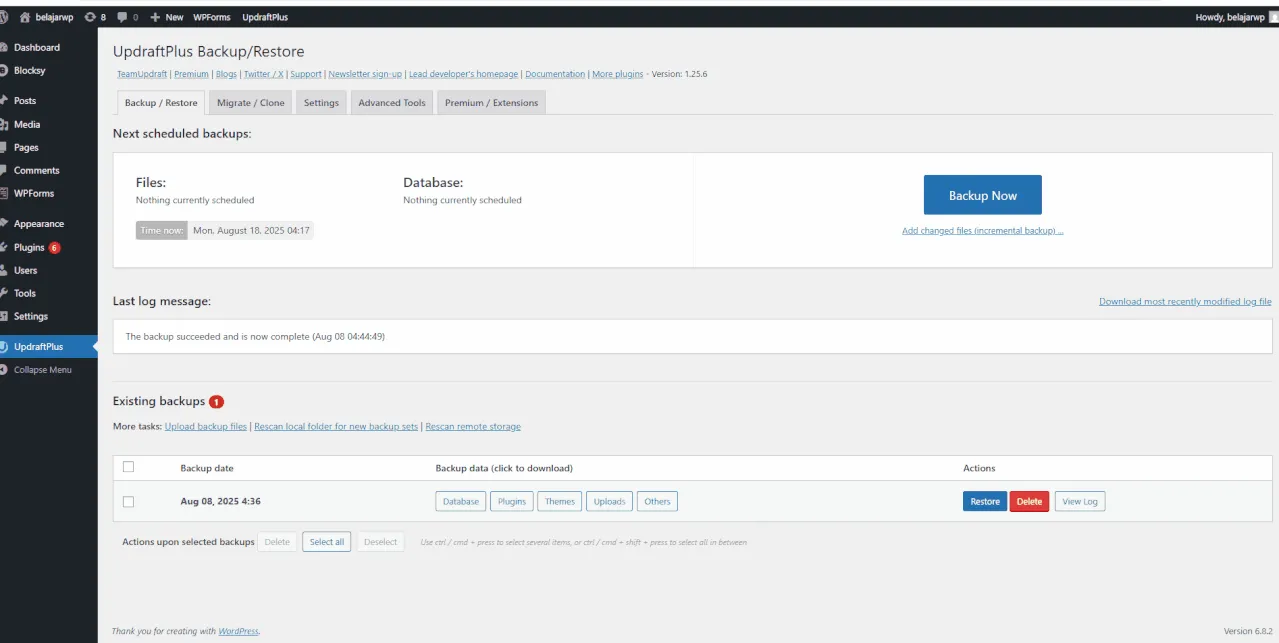
Task: Tick the select-all checkbox in table header
Action: click(x=128, y=467)
